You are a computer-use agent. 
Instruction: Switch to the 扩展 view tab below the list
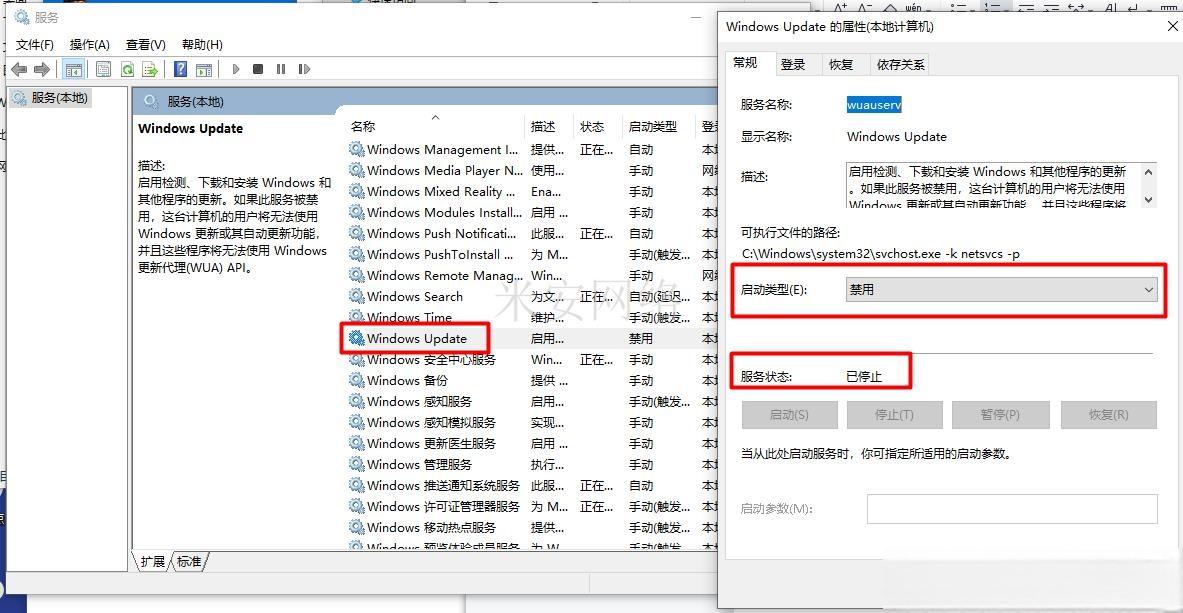coord(152,562)
